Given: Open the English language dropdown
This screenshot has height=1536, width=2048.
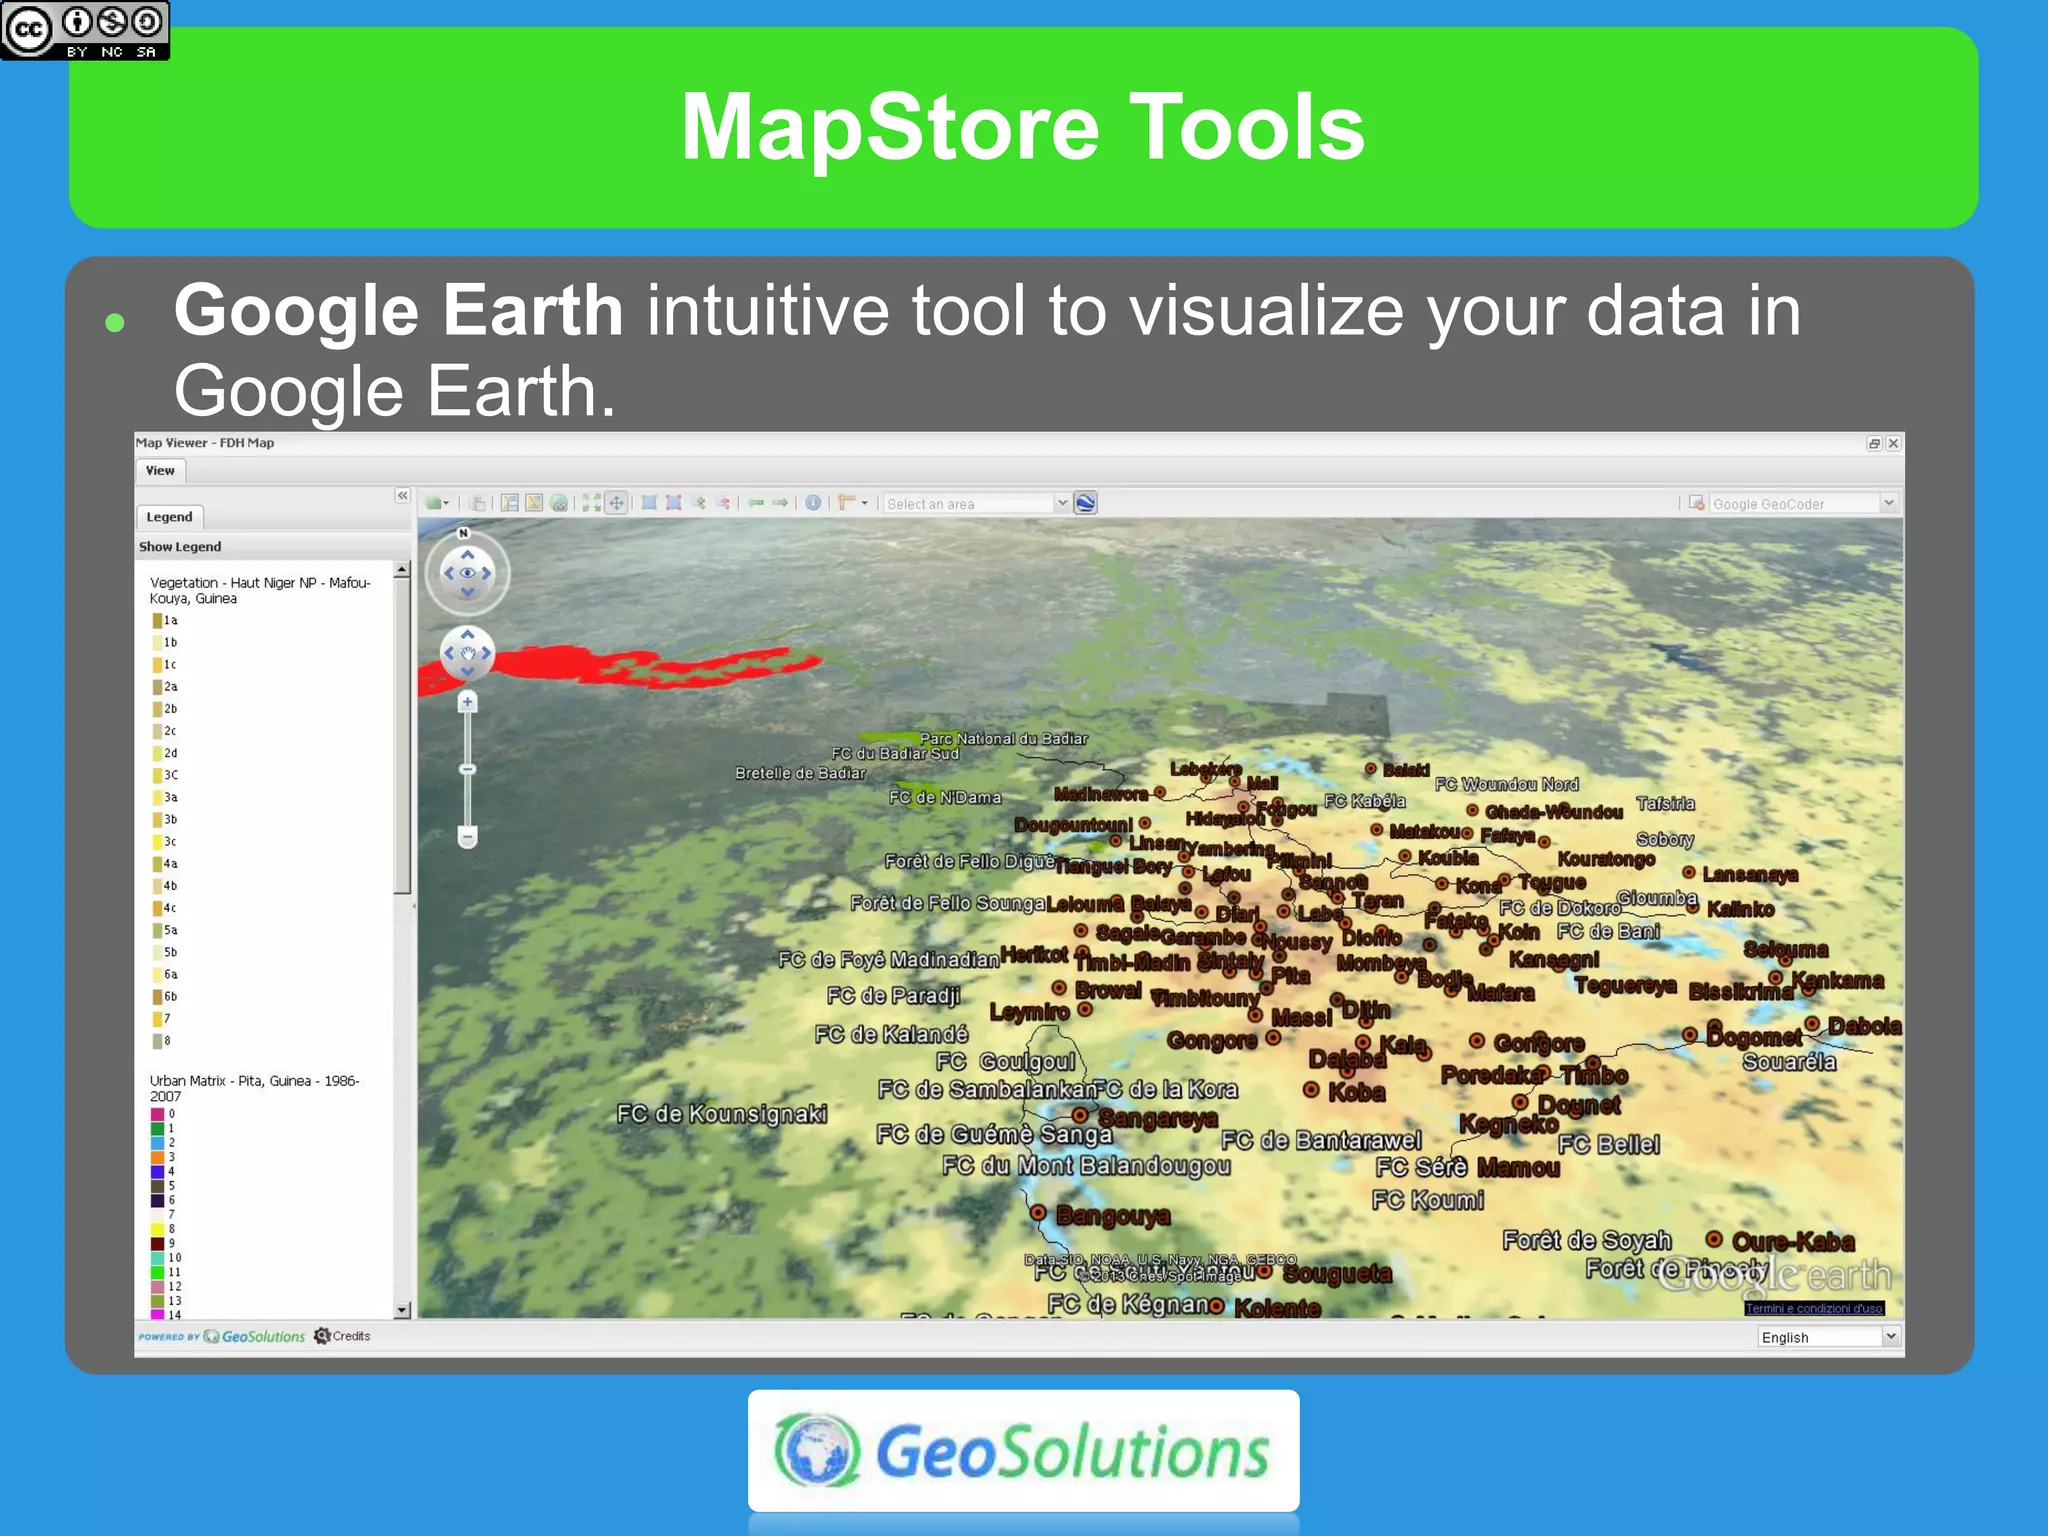Looking at the screenshot, I should click(x=1828, y=1338).
